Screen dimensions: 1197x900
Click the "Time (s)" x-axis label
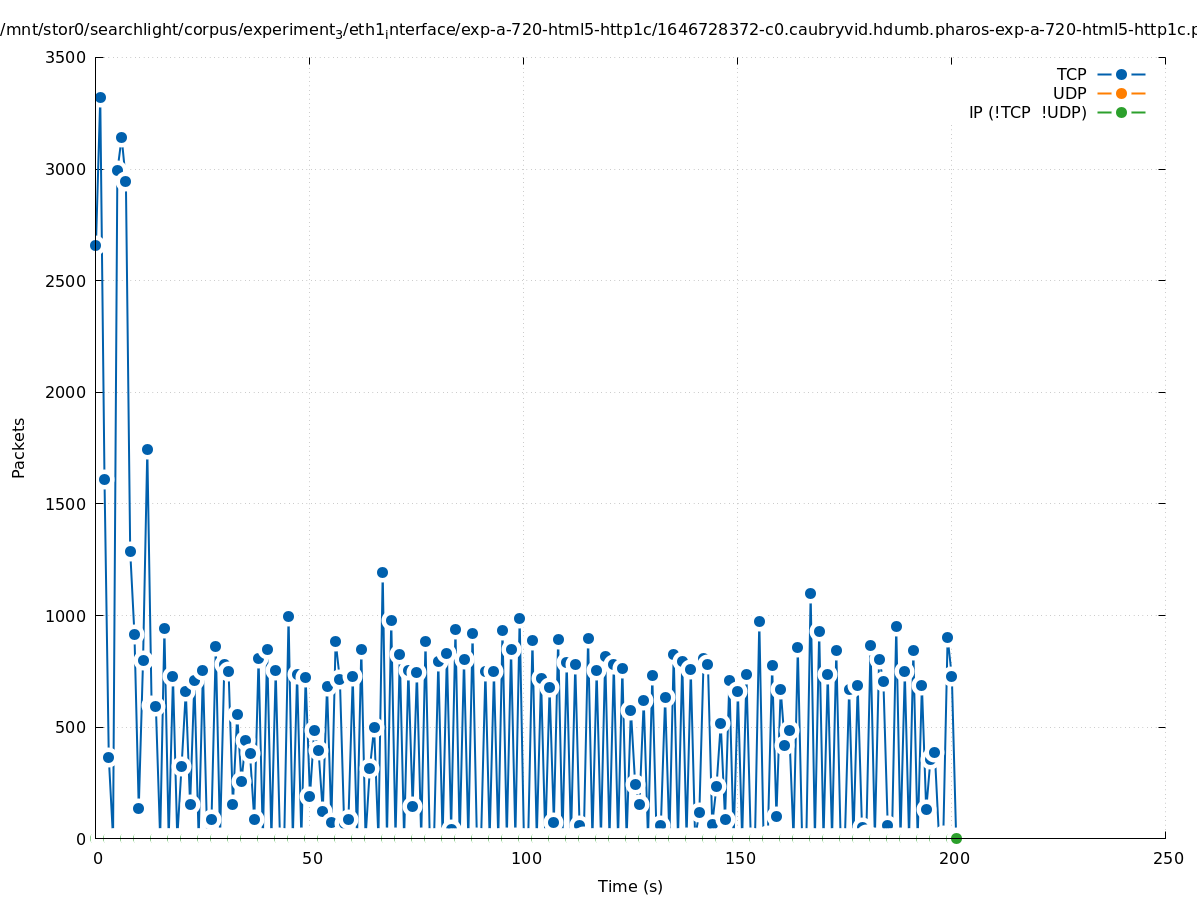coord(630,886)
